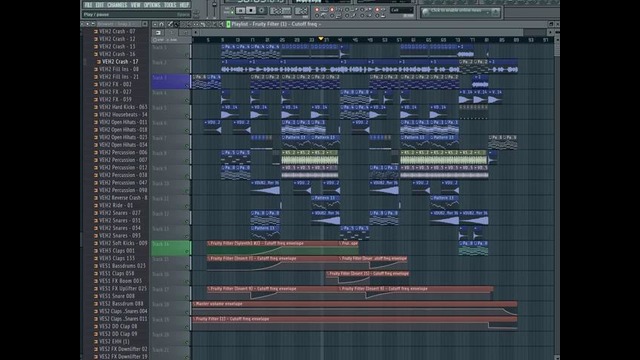Toggle mute switch on Track 6
Image resolution: width=640 pixels, height=360 pixels.
[187, 131]
